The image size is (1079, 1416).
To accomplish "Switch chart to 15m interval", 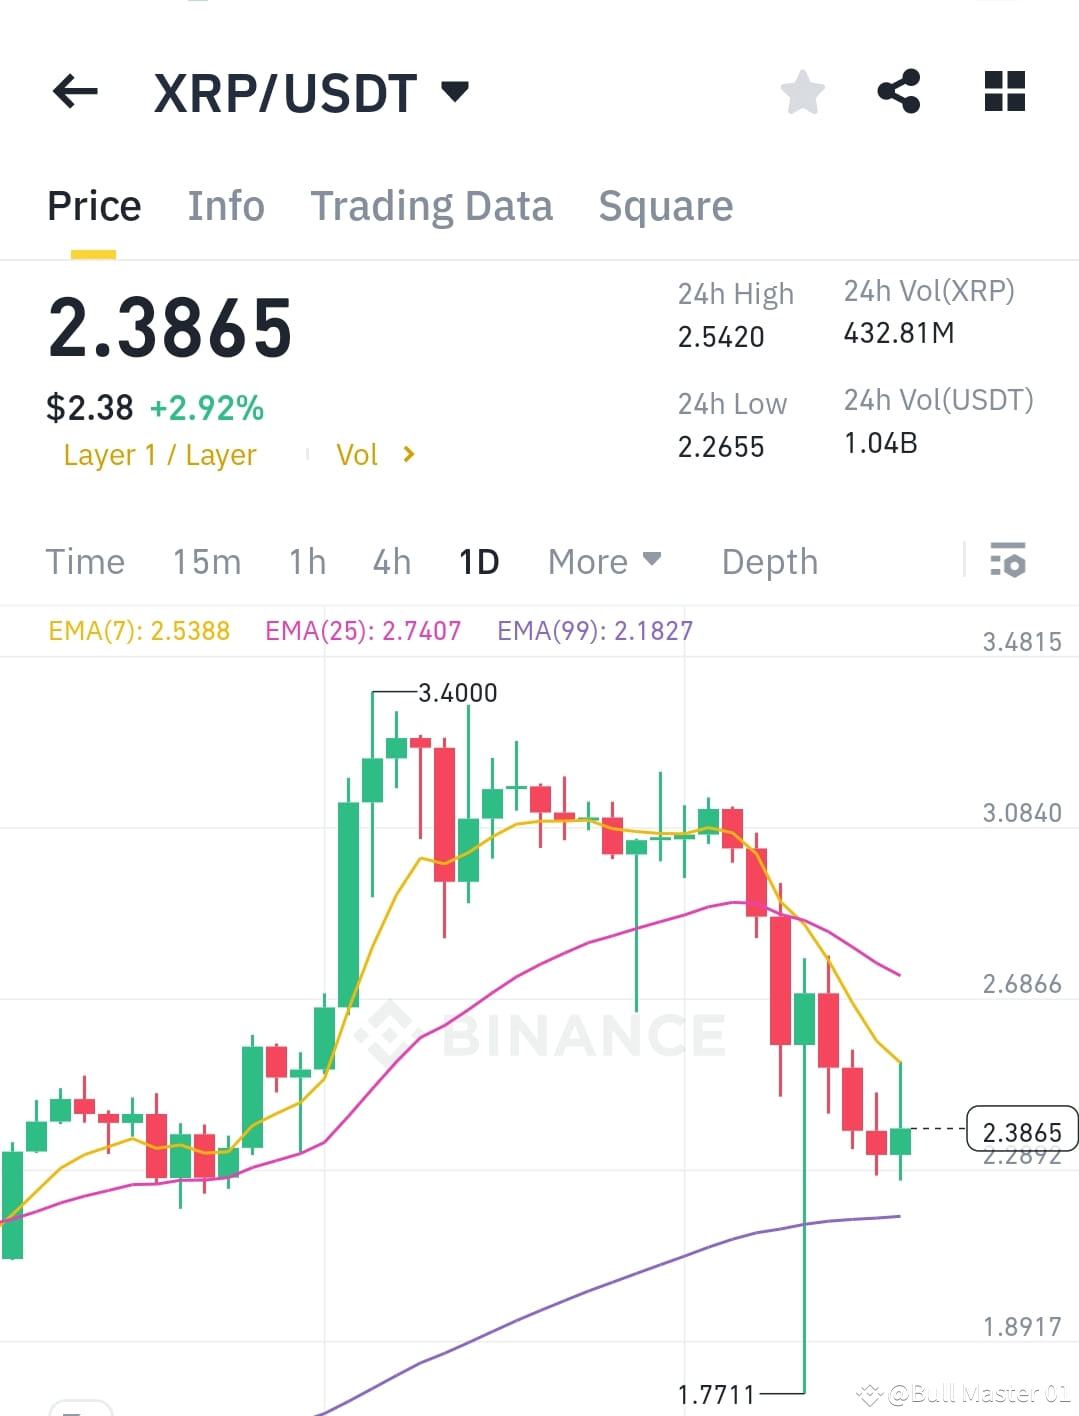I will pos(206,562).
